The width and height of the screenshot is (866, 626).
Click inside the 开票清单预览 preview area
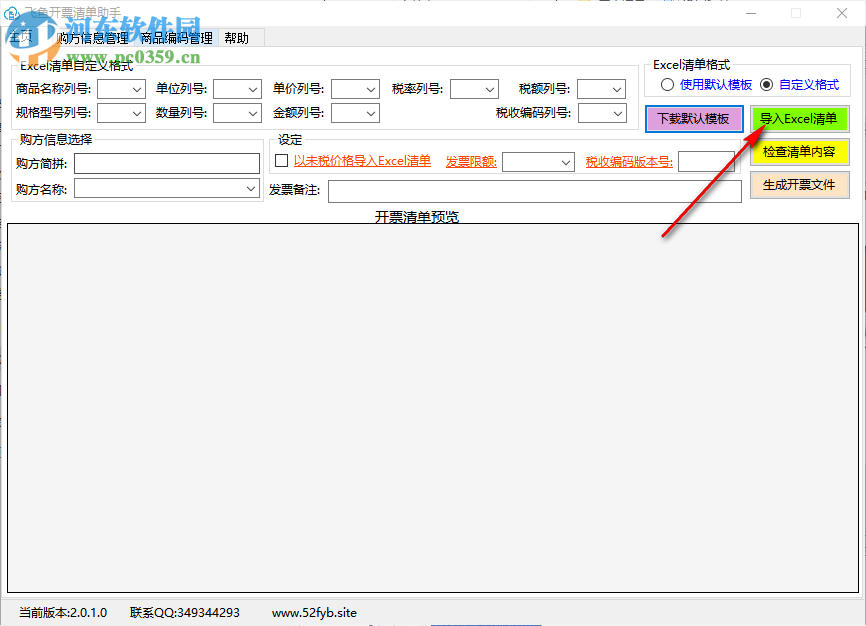433,408
